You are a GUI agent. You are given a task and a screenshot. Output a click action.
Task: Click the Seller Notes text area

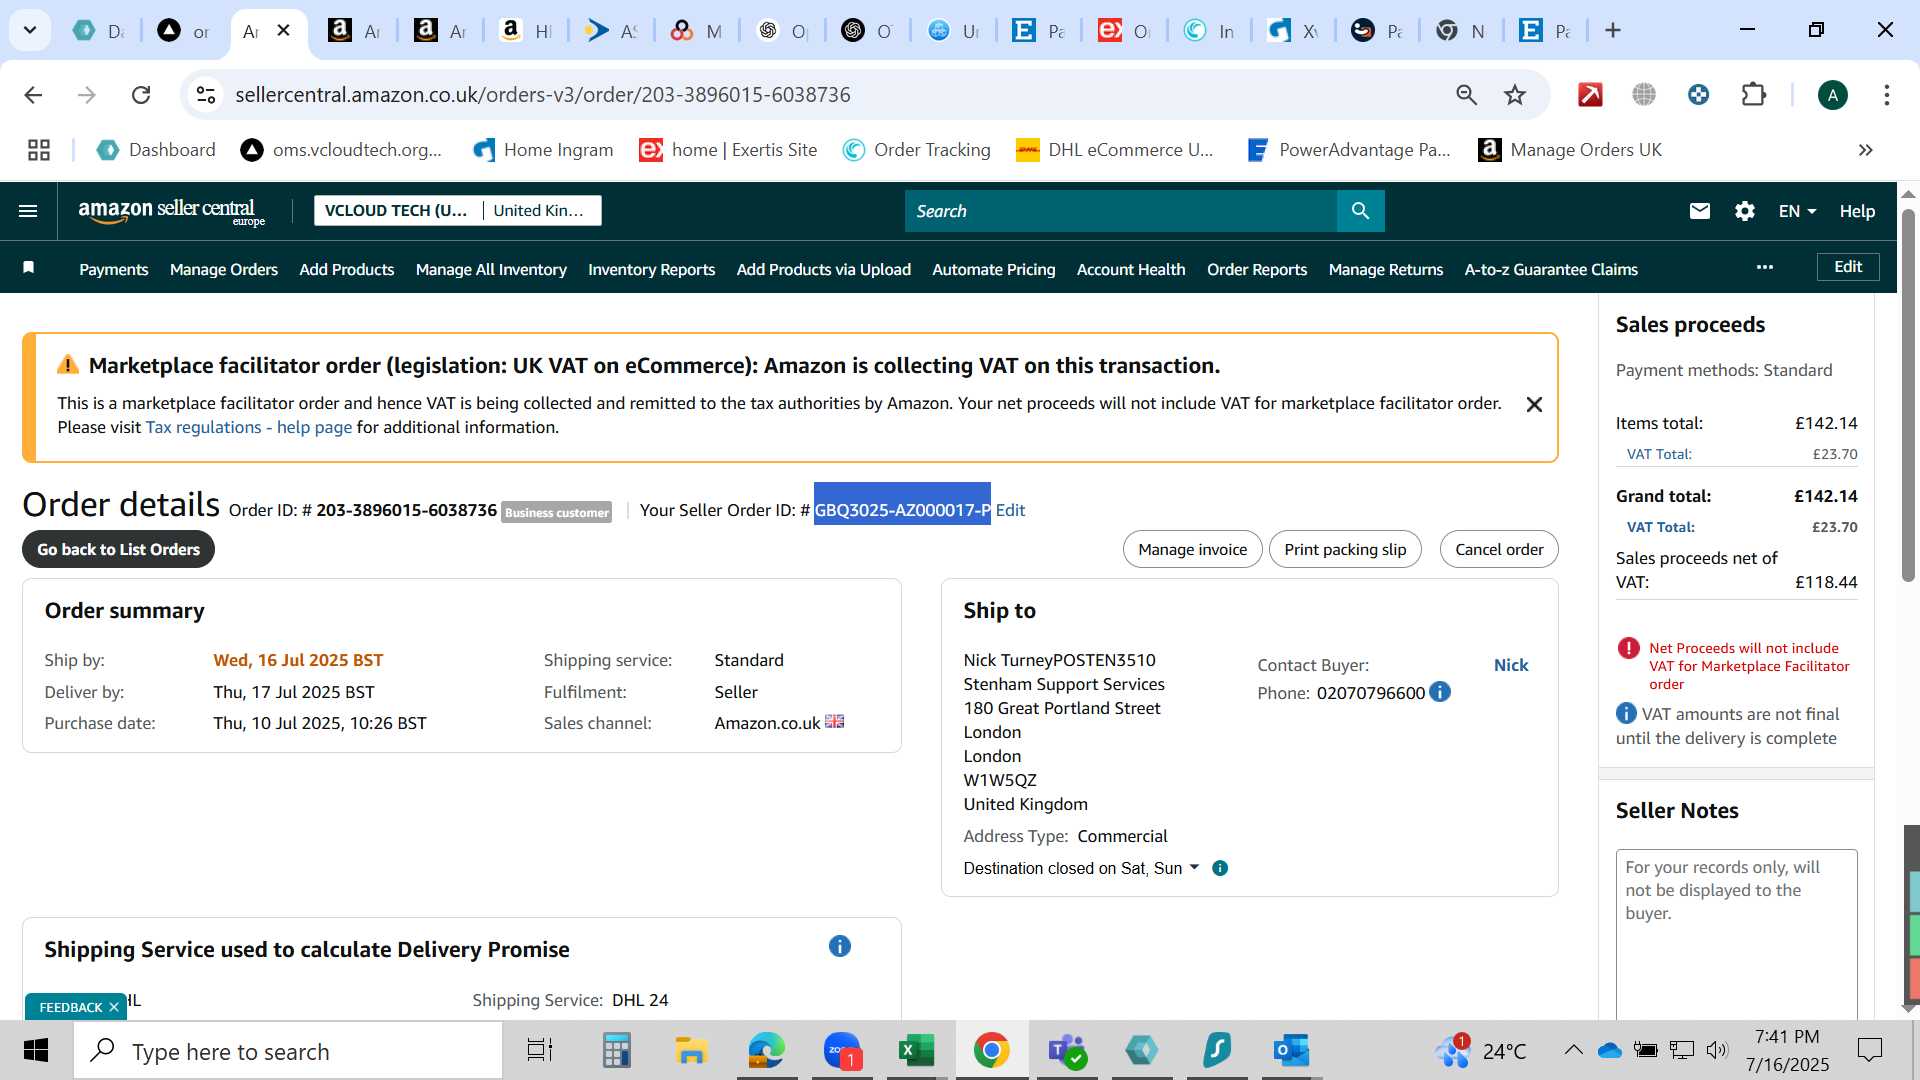coord(1736,934)
